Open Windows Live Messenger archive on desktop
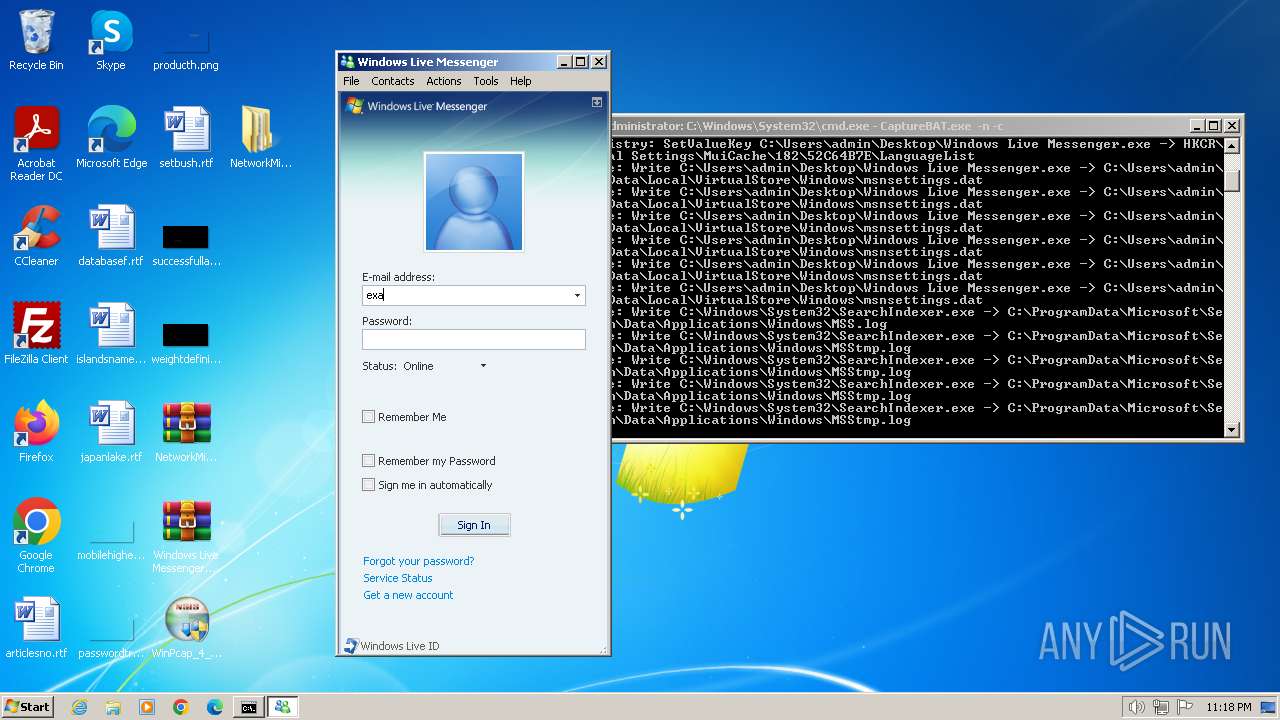 click(186, 536)
